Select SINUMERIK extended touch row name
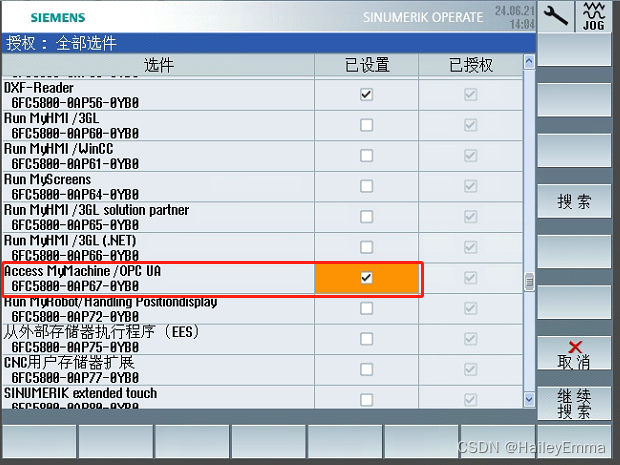Image resolution: width=620 pixels, height=465 pixels. 80,393
